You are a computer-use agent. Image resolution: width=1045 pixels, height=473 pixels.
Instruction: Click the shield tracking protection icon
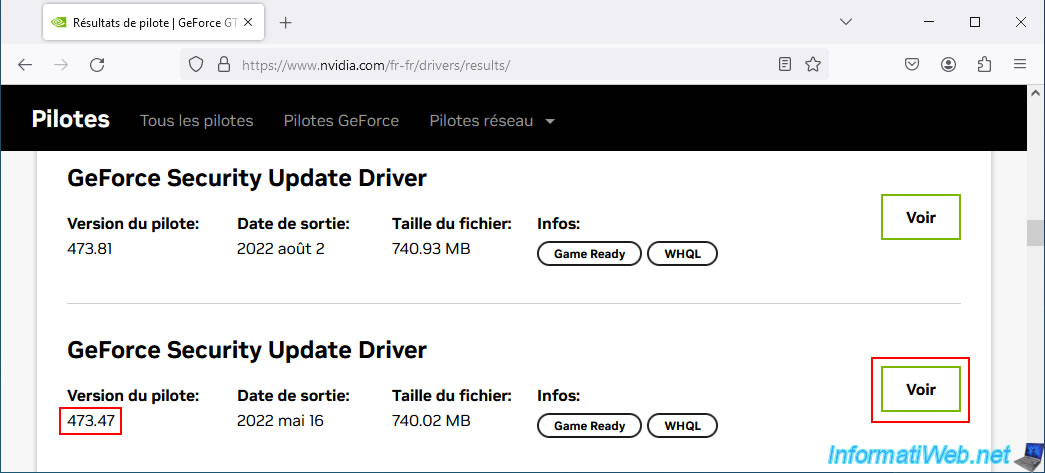pos(197,64)
